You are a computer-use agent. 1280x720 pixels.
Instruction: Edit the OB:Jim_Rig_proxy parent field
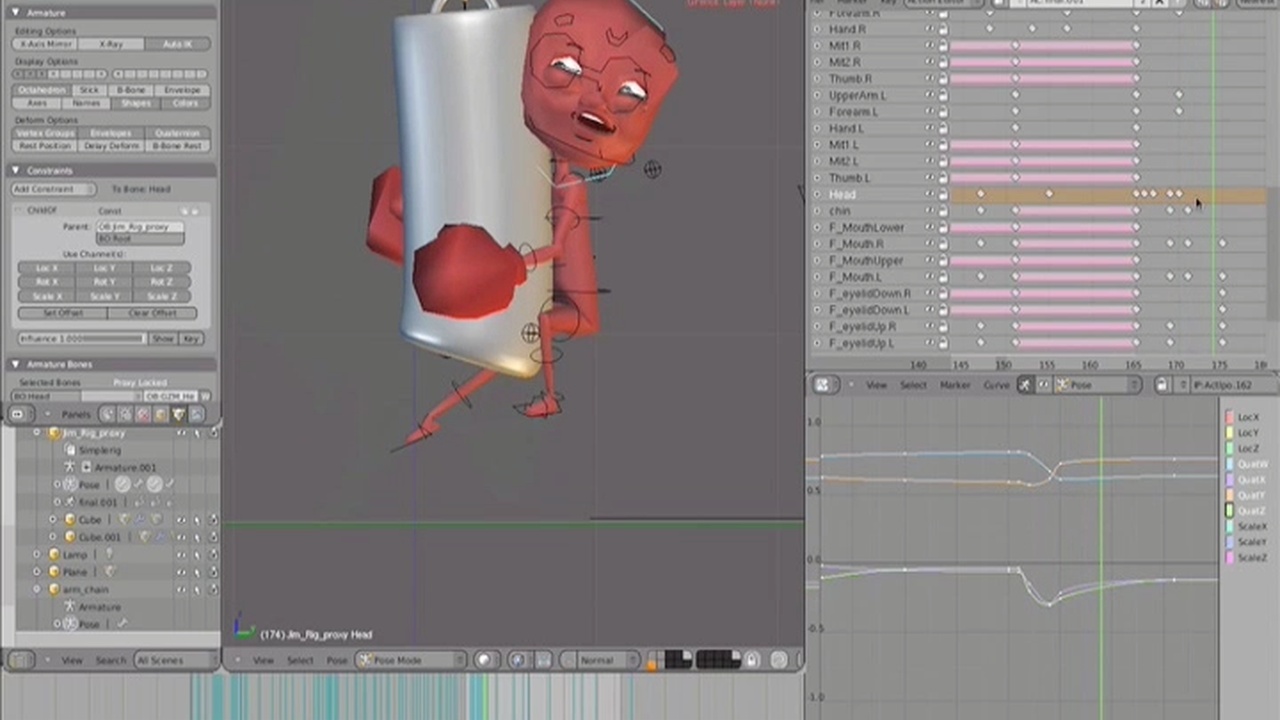140,227
